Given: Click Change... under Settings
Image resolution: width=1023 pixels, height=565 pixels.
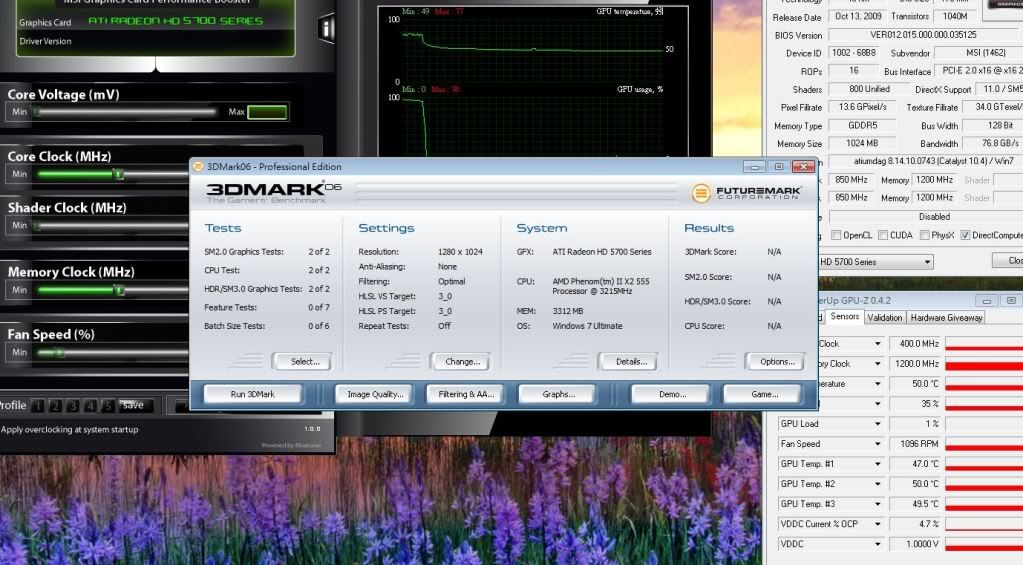Looking at the screenshot, I should click(x=463, y=361).
